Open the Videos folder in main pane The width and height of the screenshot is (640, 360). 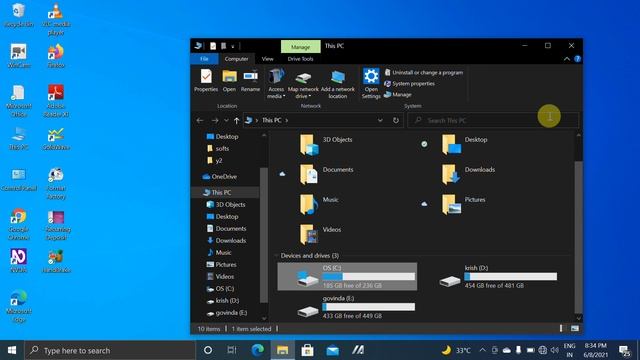tap(320, 234)
